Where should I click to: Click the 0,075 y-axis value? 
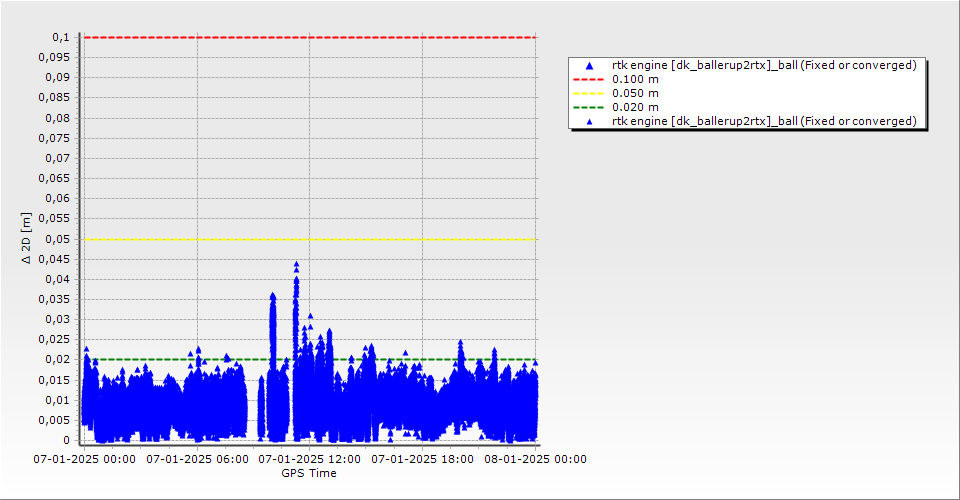(x=54, y=138)
